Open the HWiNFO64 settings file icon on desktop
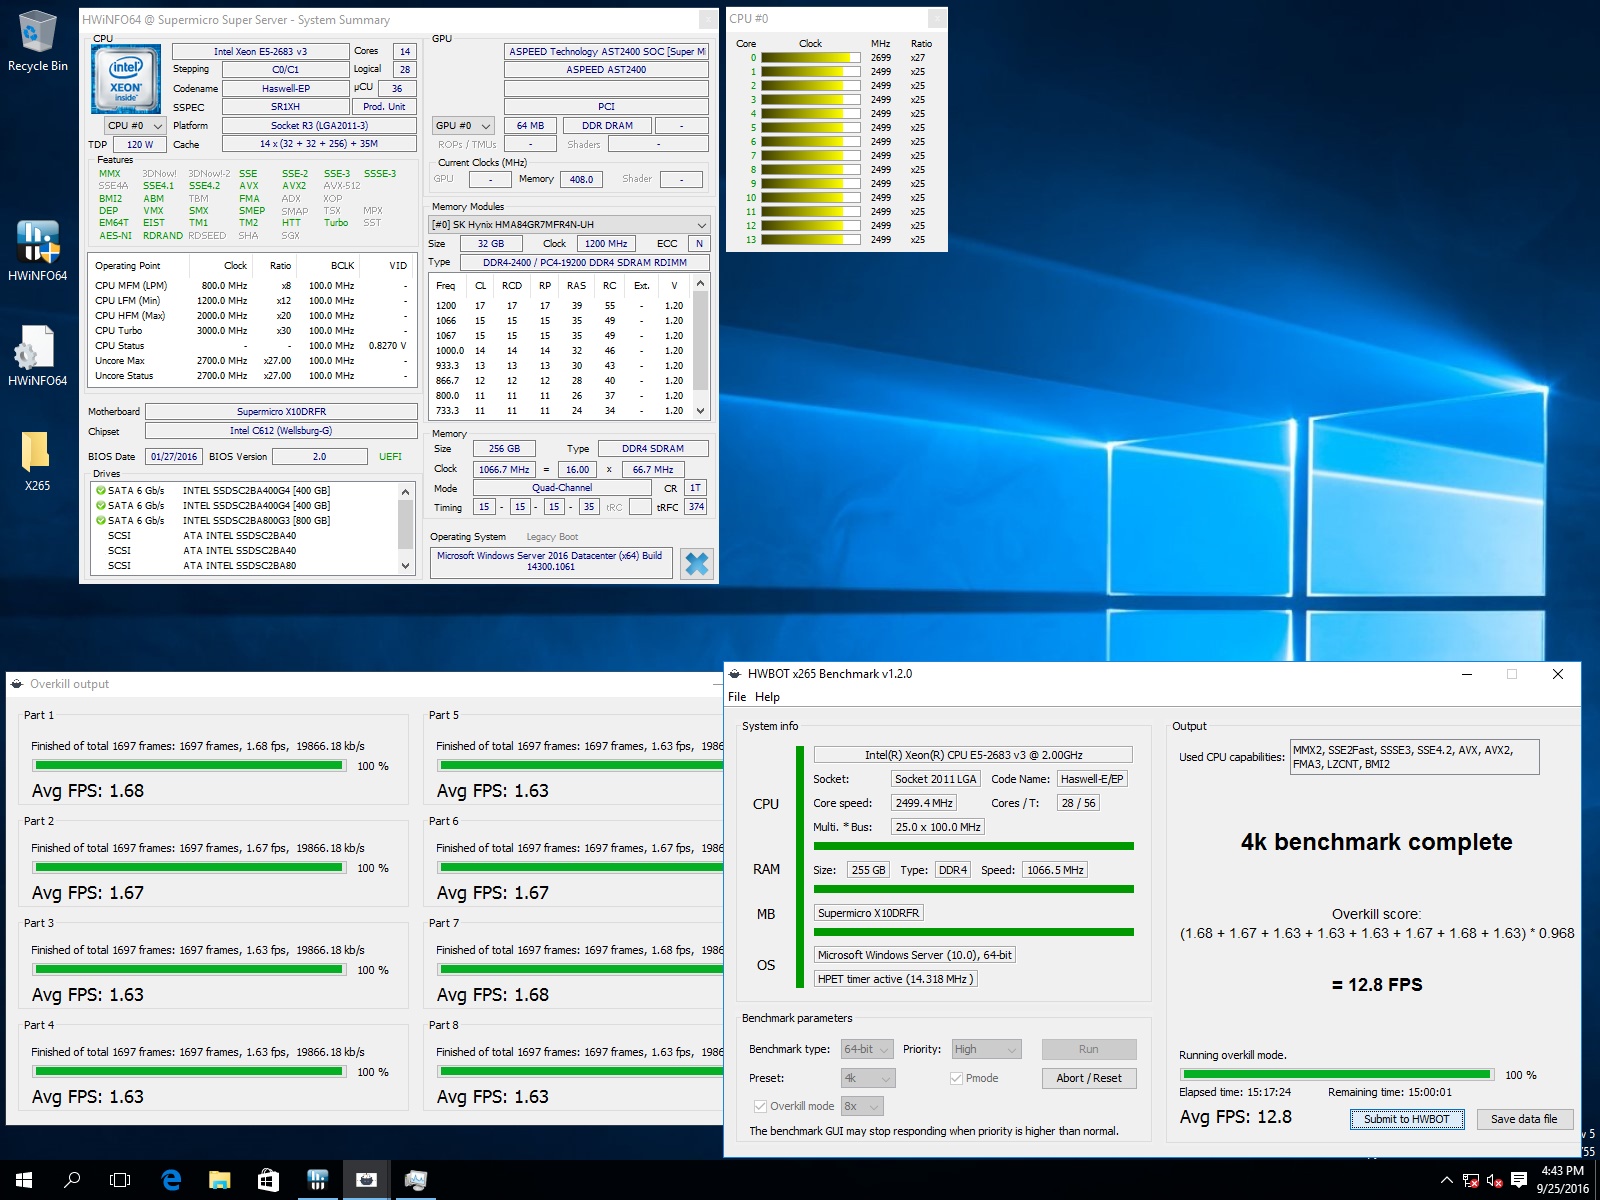The width and height of the screenshot is (1600, 1200). coord(38,355)
